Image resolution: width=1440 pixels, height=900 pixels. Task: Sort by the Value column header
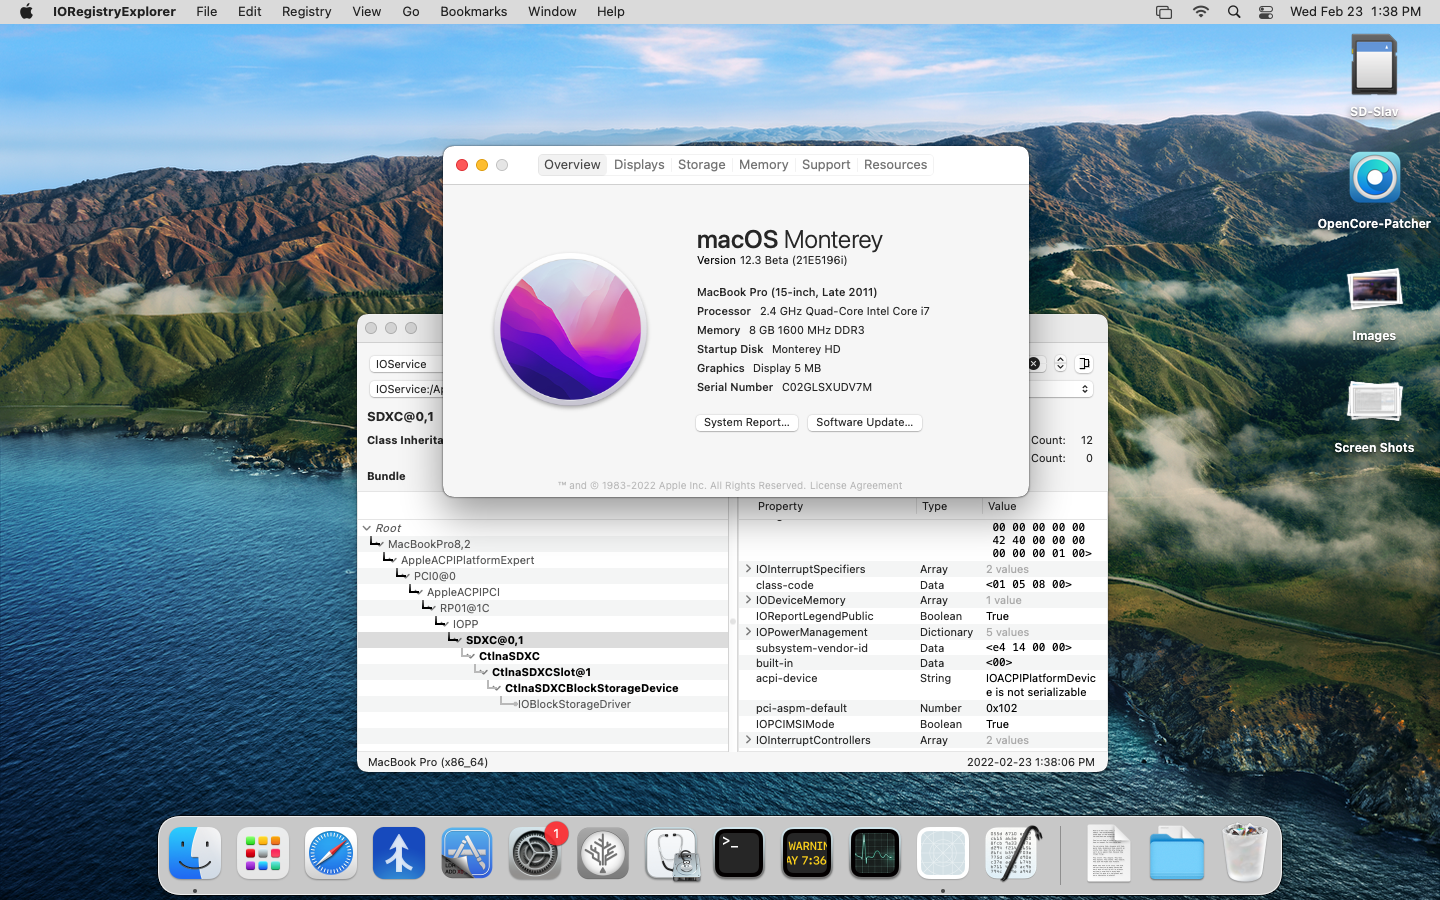click(x=1044, y=507)
